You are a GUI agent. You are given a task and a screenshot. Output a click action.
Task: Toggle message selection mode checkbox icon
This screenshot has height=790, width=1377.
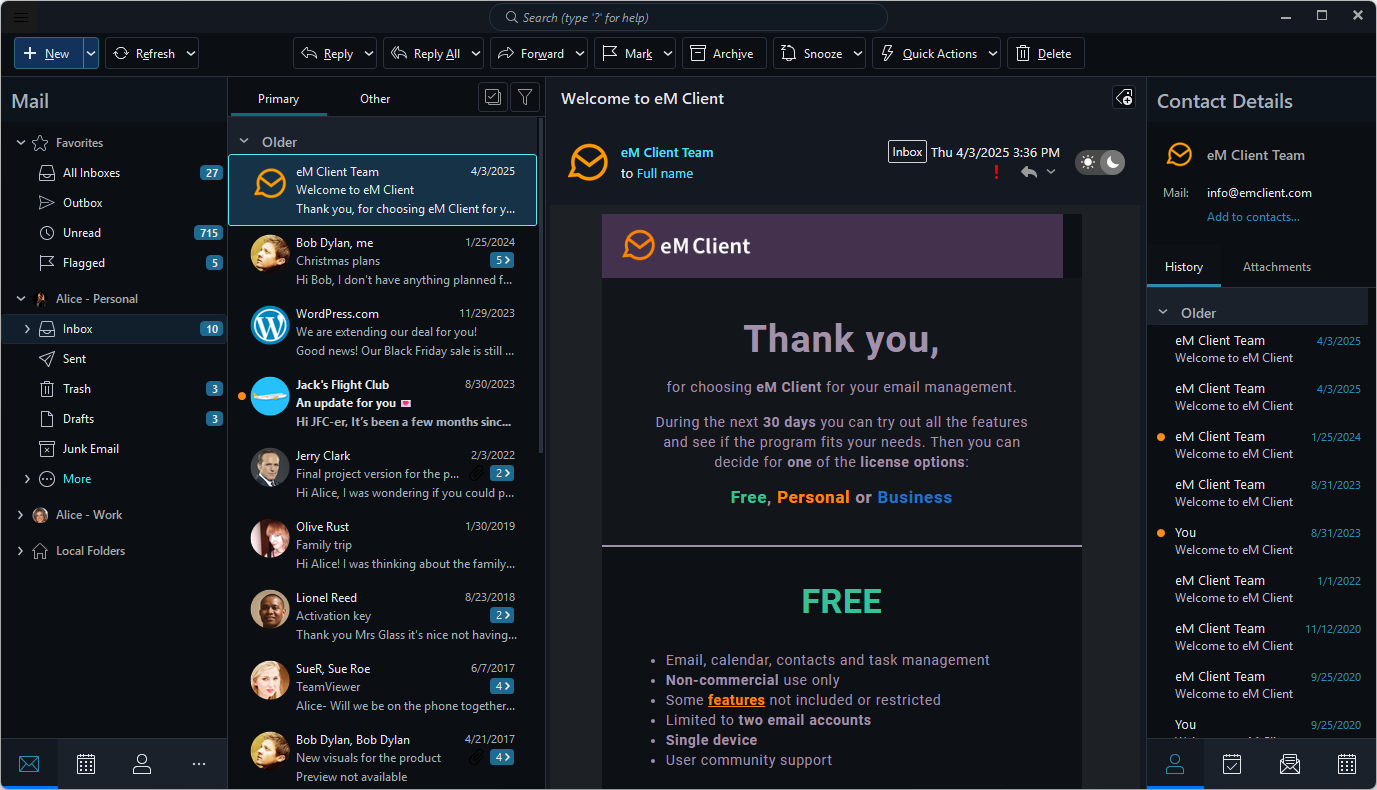pos(492,97)
